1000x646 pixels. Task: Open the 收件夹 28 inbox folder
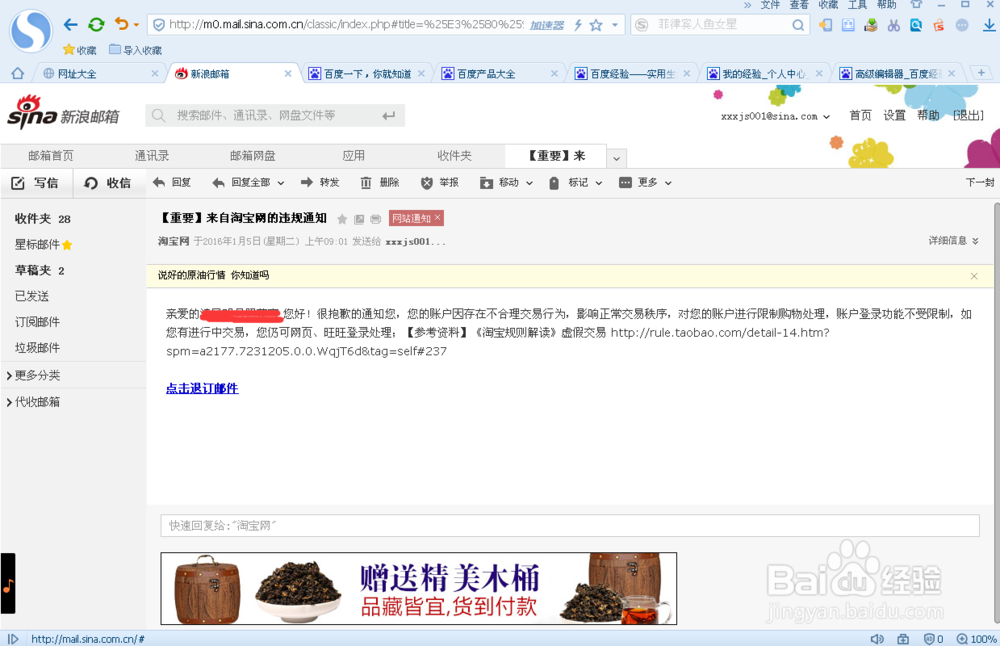(x=43, y=219)
